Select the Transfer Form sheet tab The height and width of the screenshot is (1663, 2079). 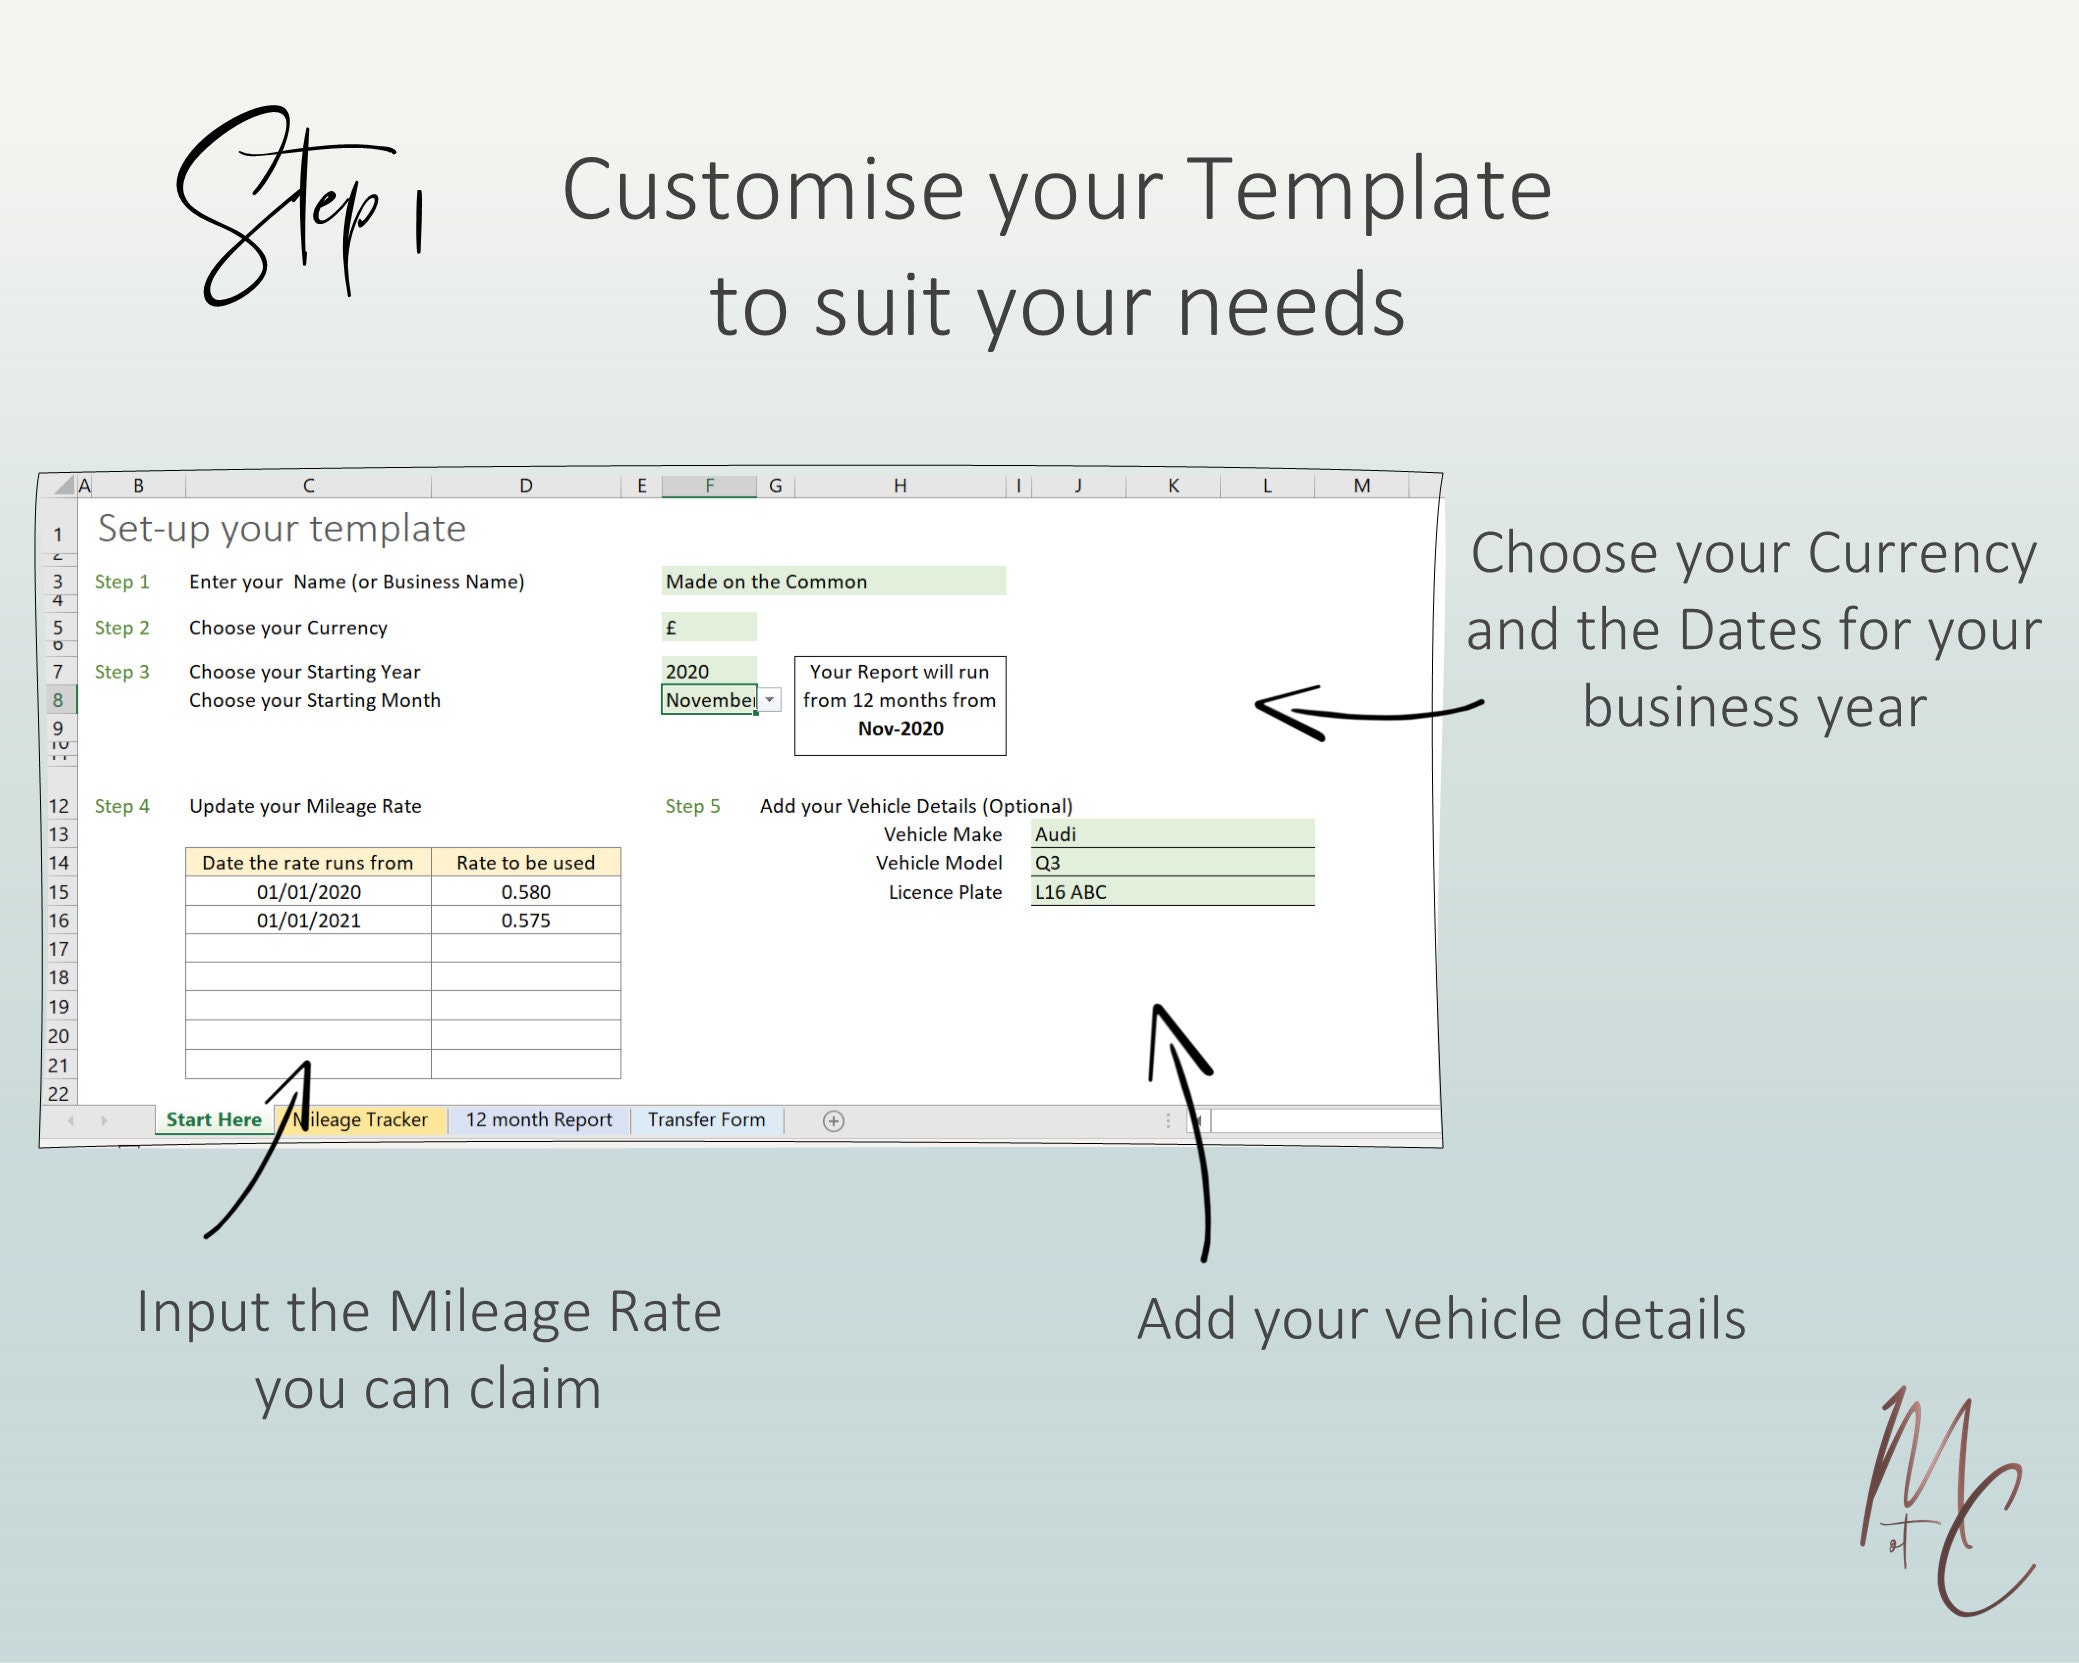click(706, 1119)
